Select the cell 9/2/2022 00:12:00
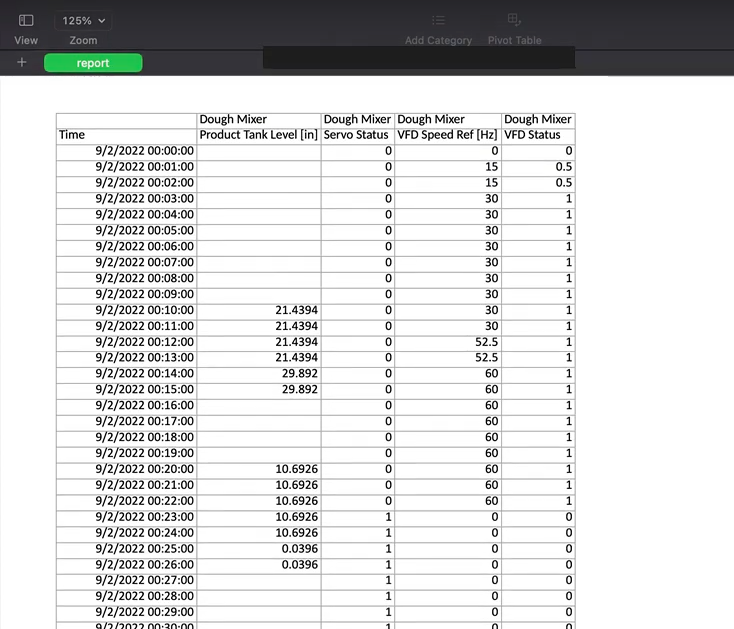Screen dimensions: 734x629 (126, 342)
